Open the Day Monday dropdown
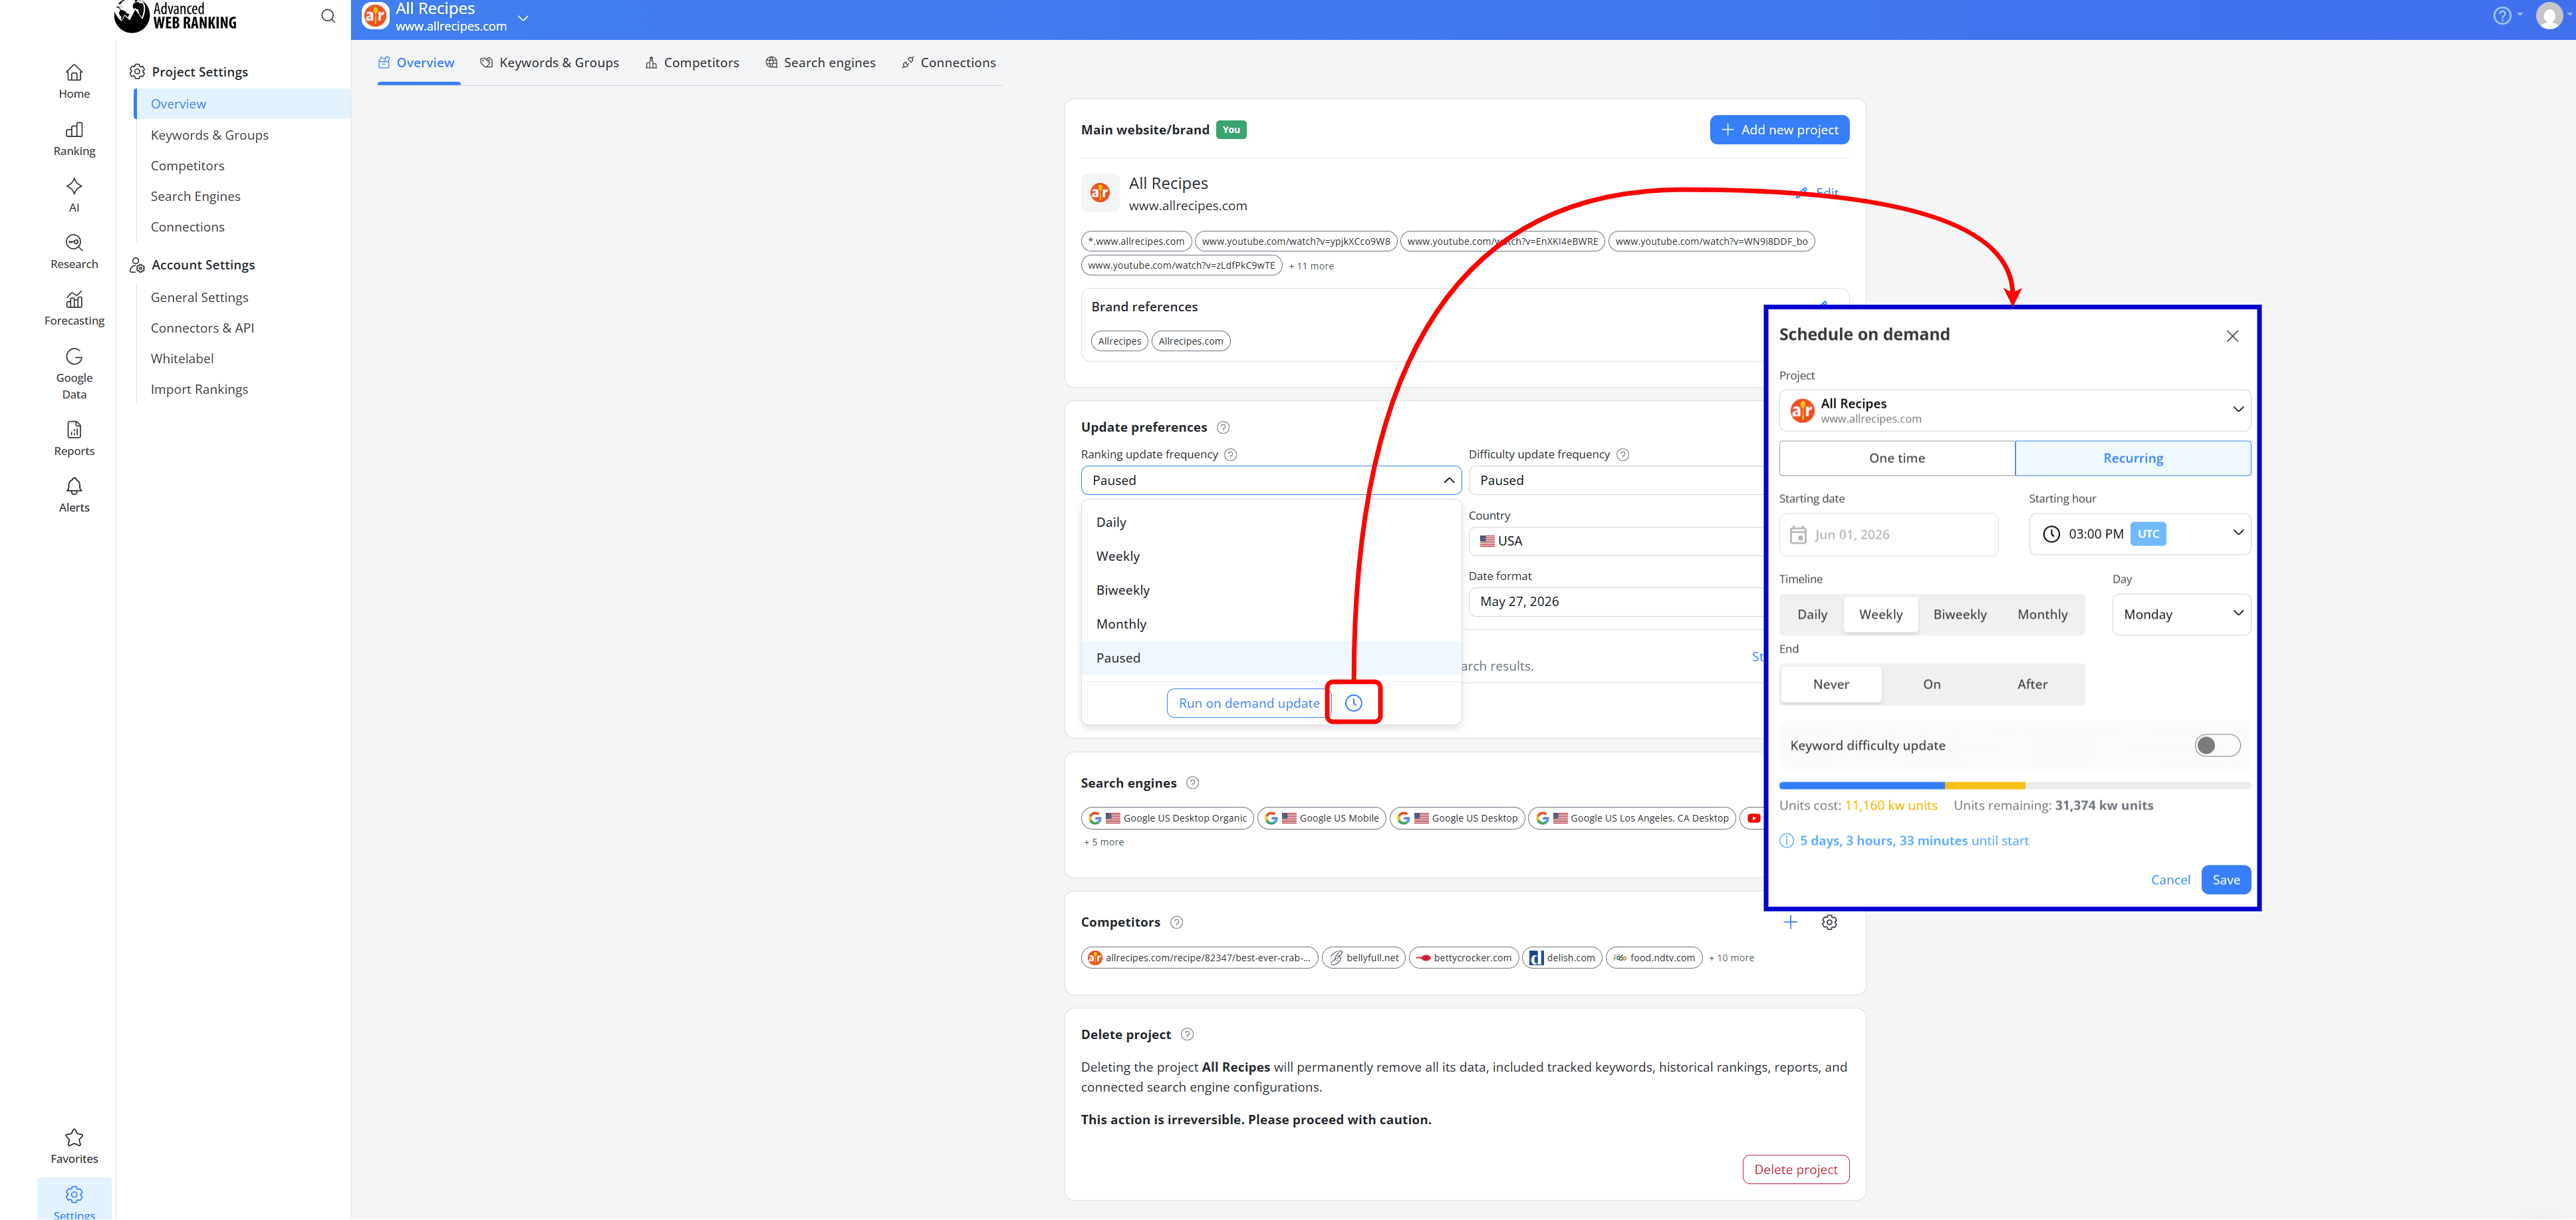The height and width of the screenshot is (1220, 2576). point(2181,615)
